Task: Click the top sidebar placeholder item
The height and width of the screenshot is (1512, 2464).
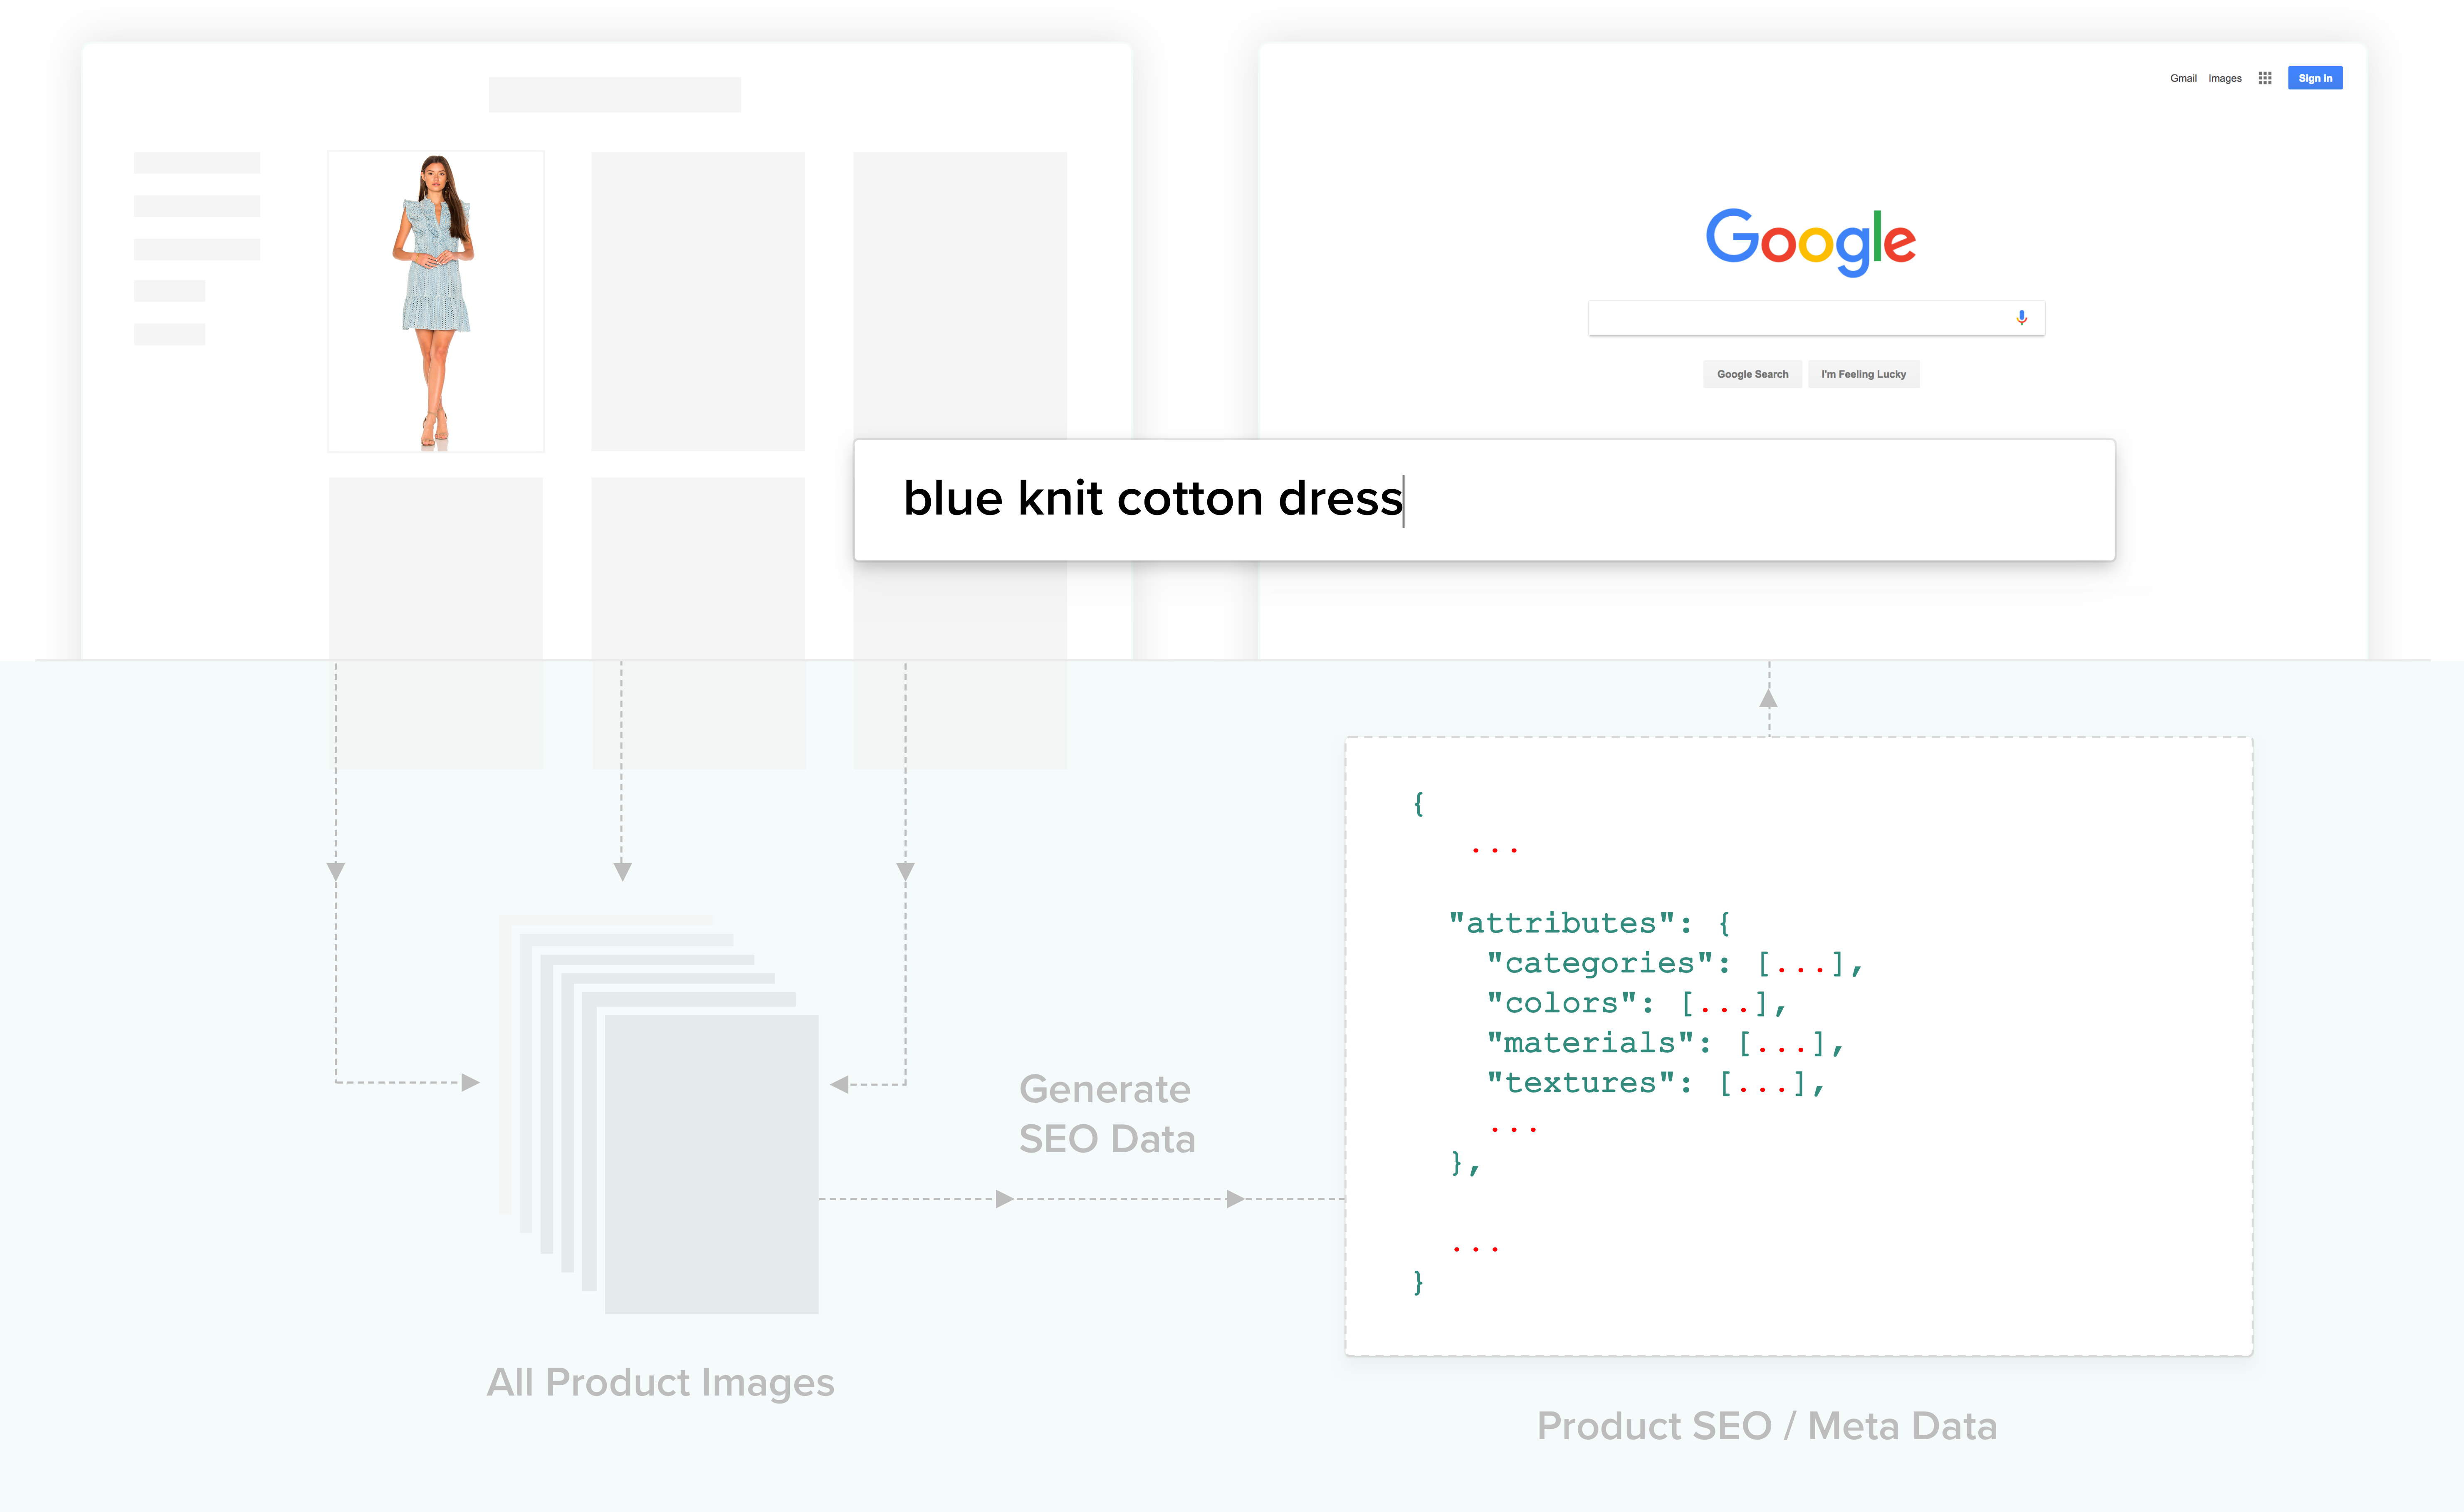Action: click(197, 163)
